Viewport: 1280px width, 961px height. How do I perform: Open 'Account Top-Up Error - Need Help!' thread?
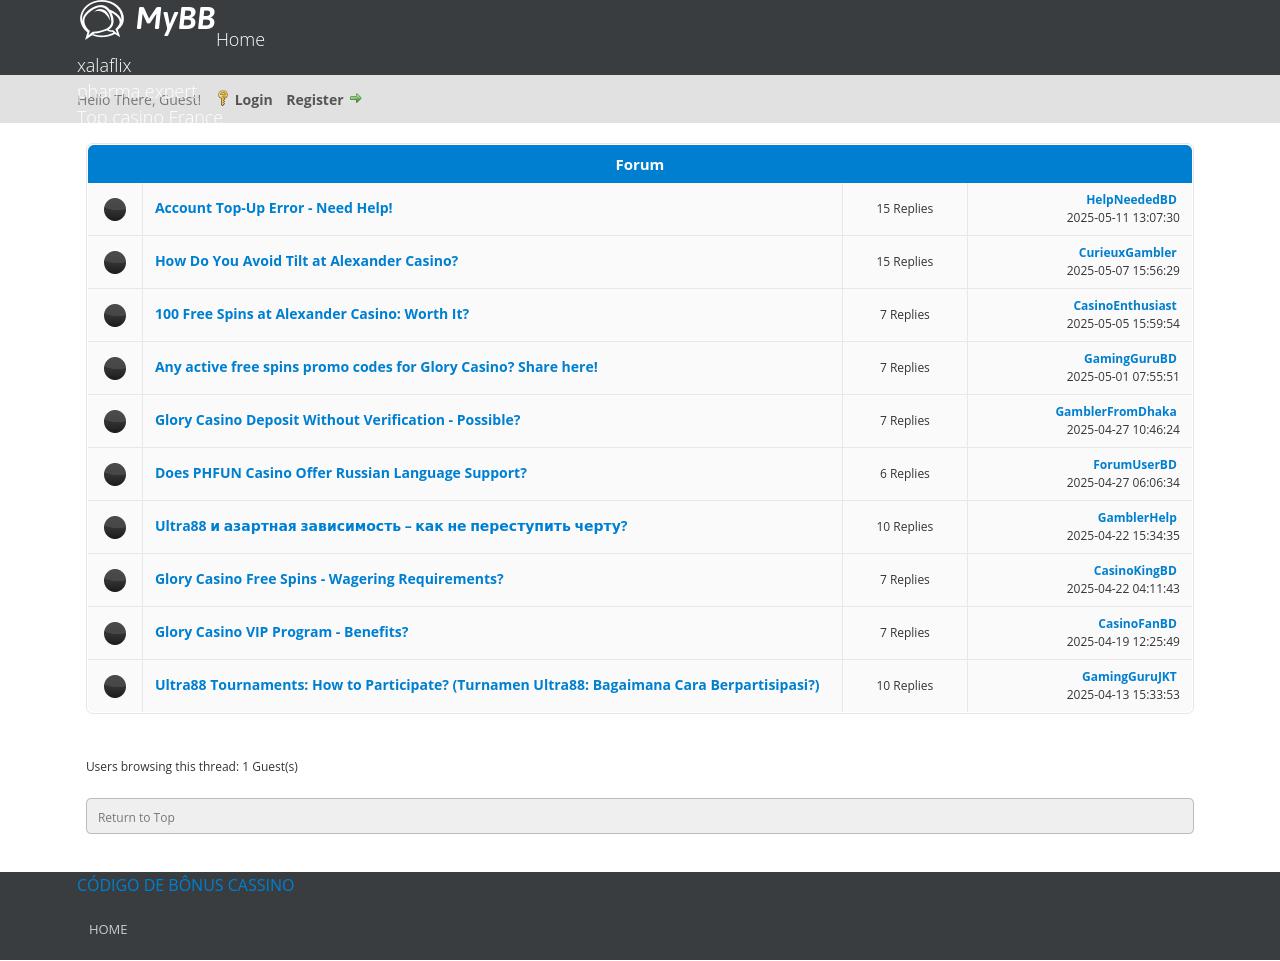point(273,208)
